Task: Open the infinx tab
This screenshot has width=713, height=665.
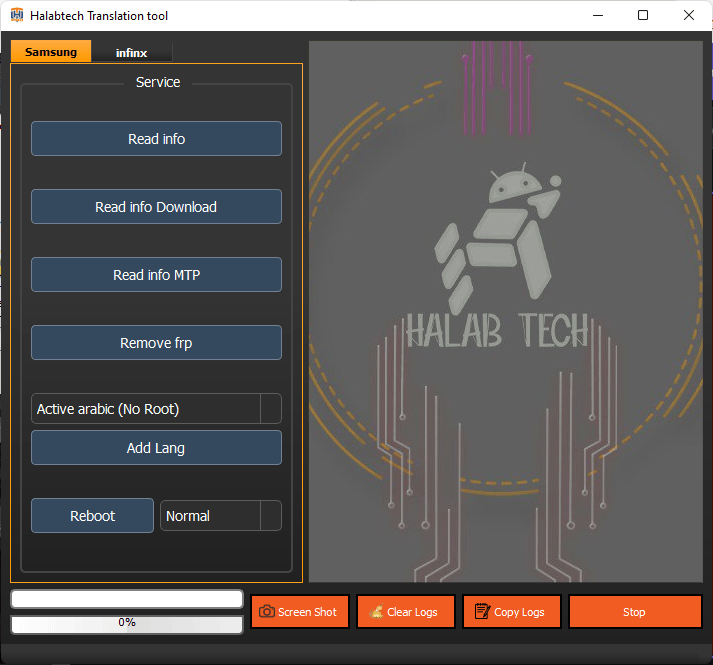Action: coord(131,53)
